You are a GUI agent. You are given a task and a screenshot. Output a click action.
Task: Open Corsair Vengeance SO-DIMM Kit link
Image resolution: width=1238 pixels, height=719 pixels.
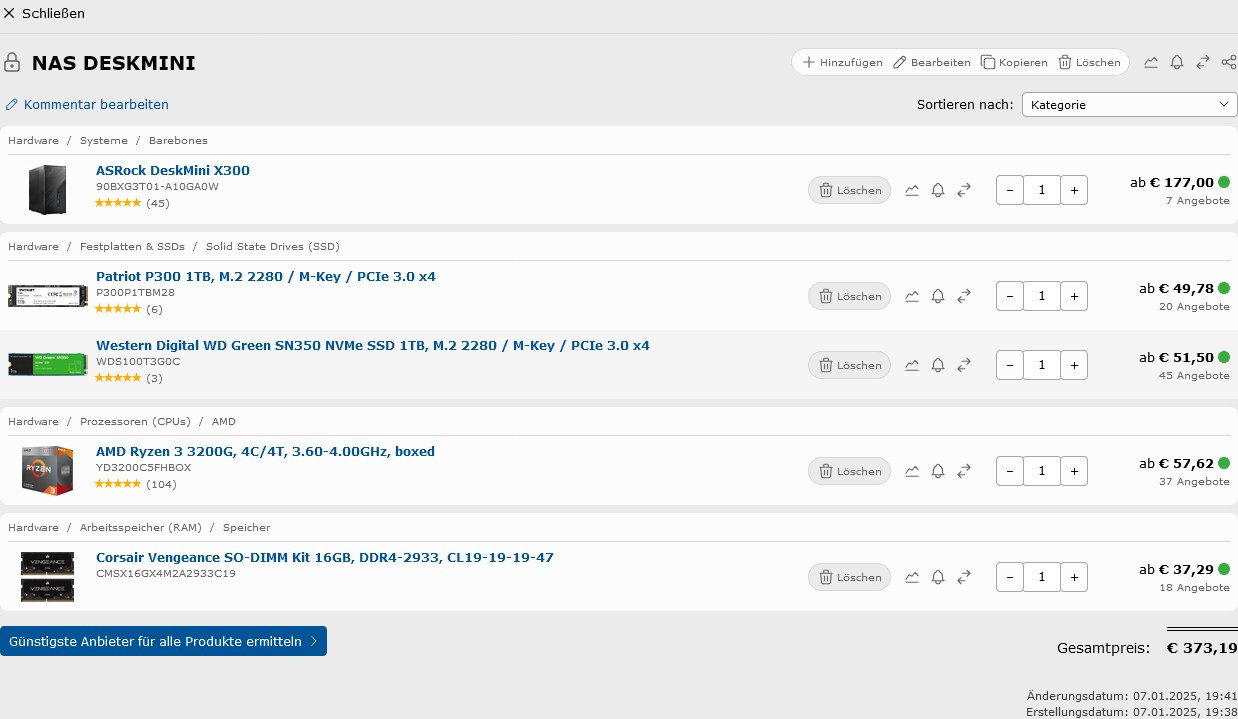click(325, 557)
